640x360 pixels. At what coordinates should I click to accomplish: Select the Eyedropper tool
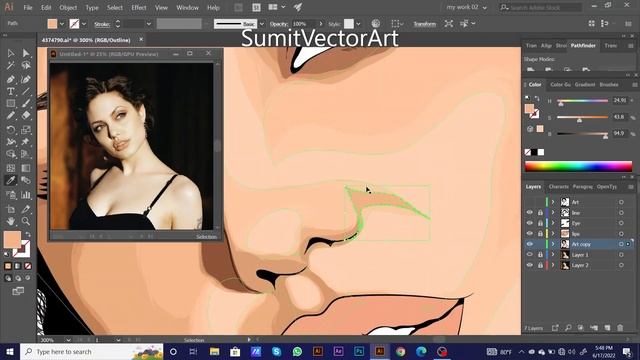(11, 180)
